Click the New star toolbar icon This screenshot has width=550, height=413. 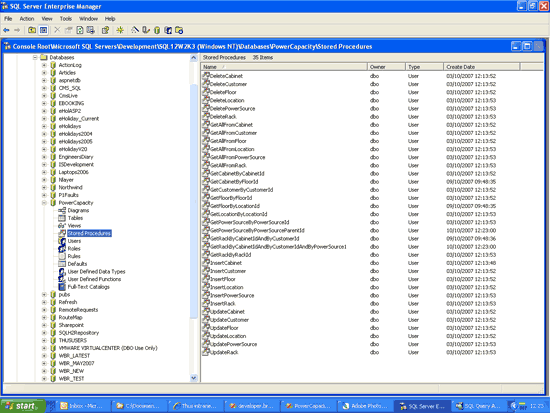[x=120, y=30]
